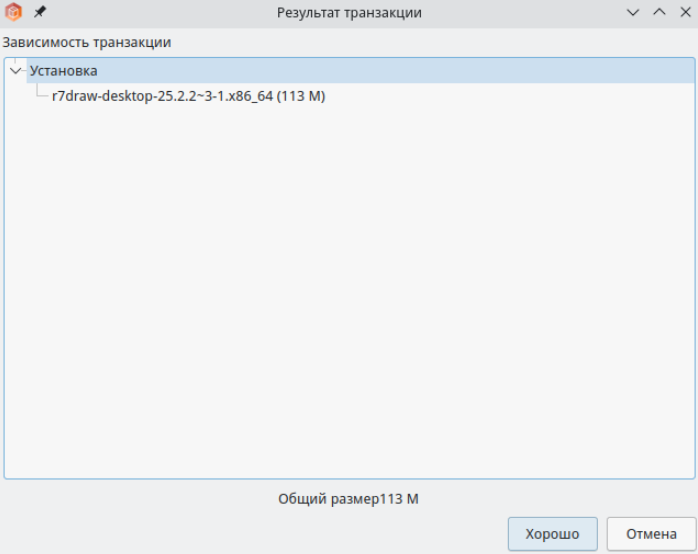698x554 pixels.
Task: Close the Результат транзакции dialog
Action: (686, 12)
